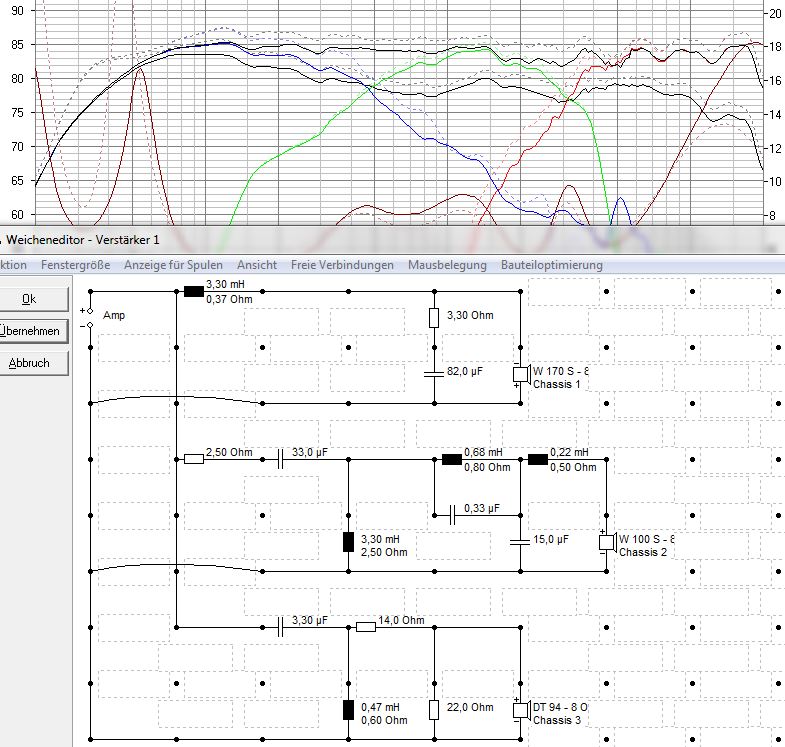This screenshot has height=747, width=785.
Task: Select the 22,0 Ohm resistor symbol
Action: tap(434, 710)
